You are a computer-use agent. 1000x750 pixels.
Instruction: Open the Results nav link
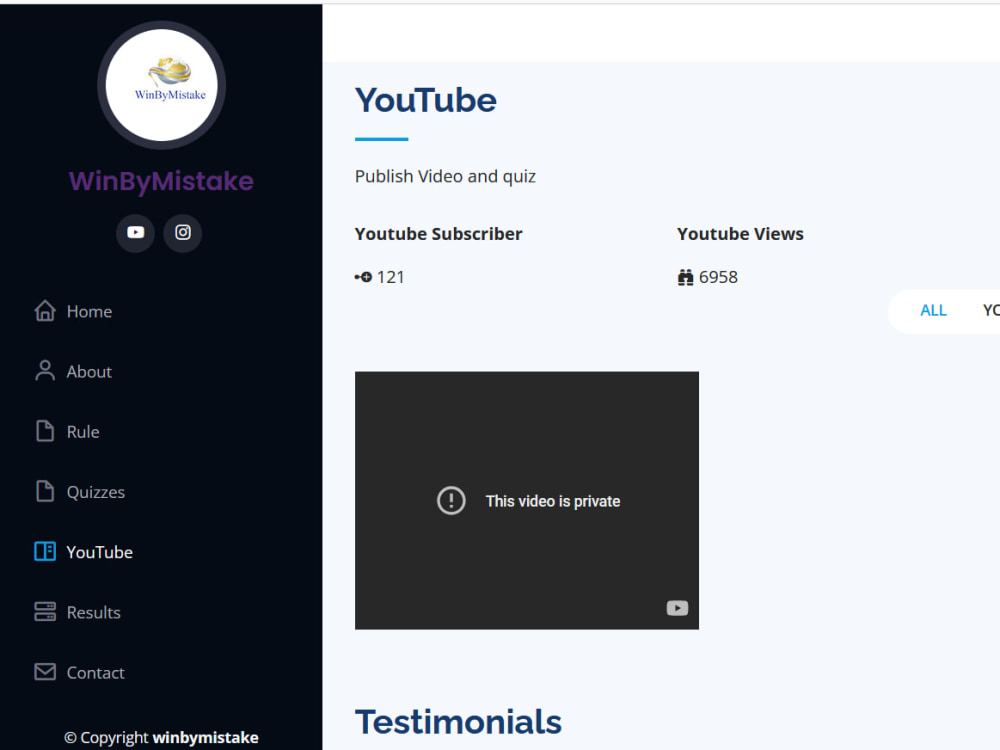pos(94,612)
